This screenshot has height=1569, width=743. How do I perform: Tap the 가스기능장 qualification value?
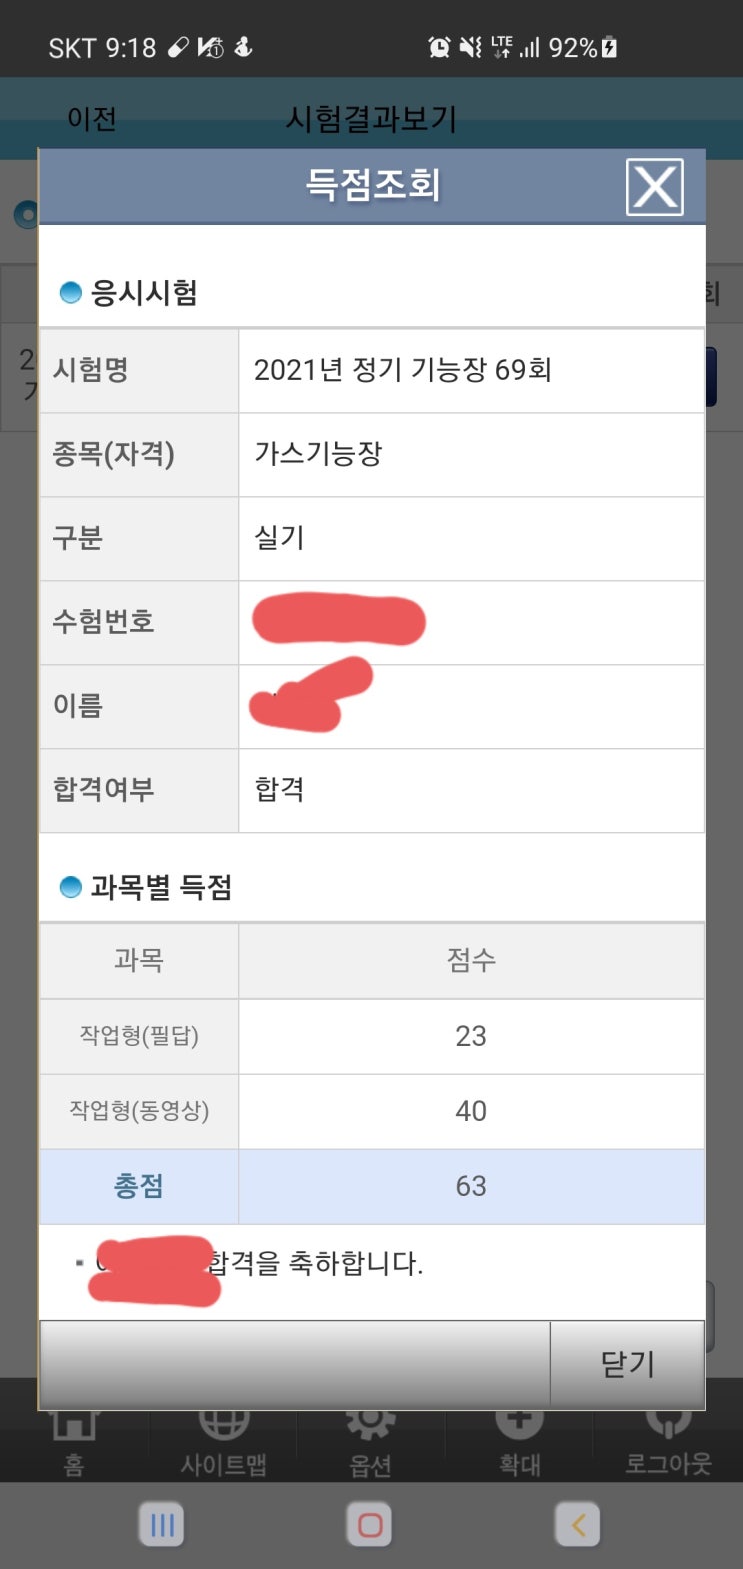tap(318, 454)
